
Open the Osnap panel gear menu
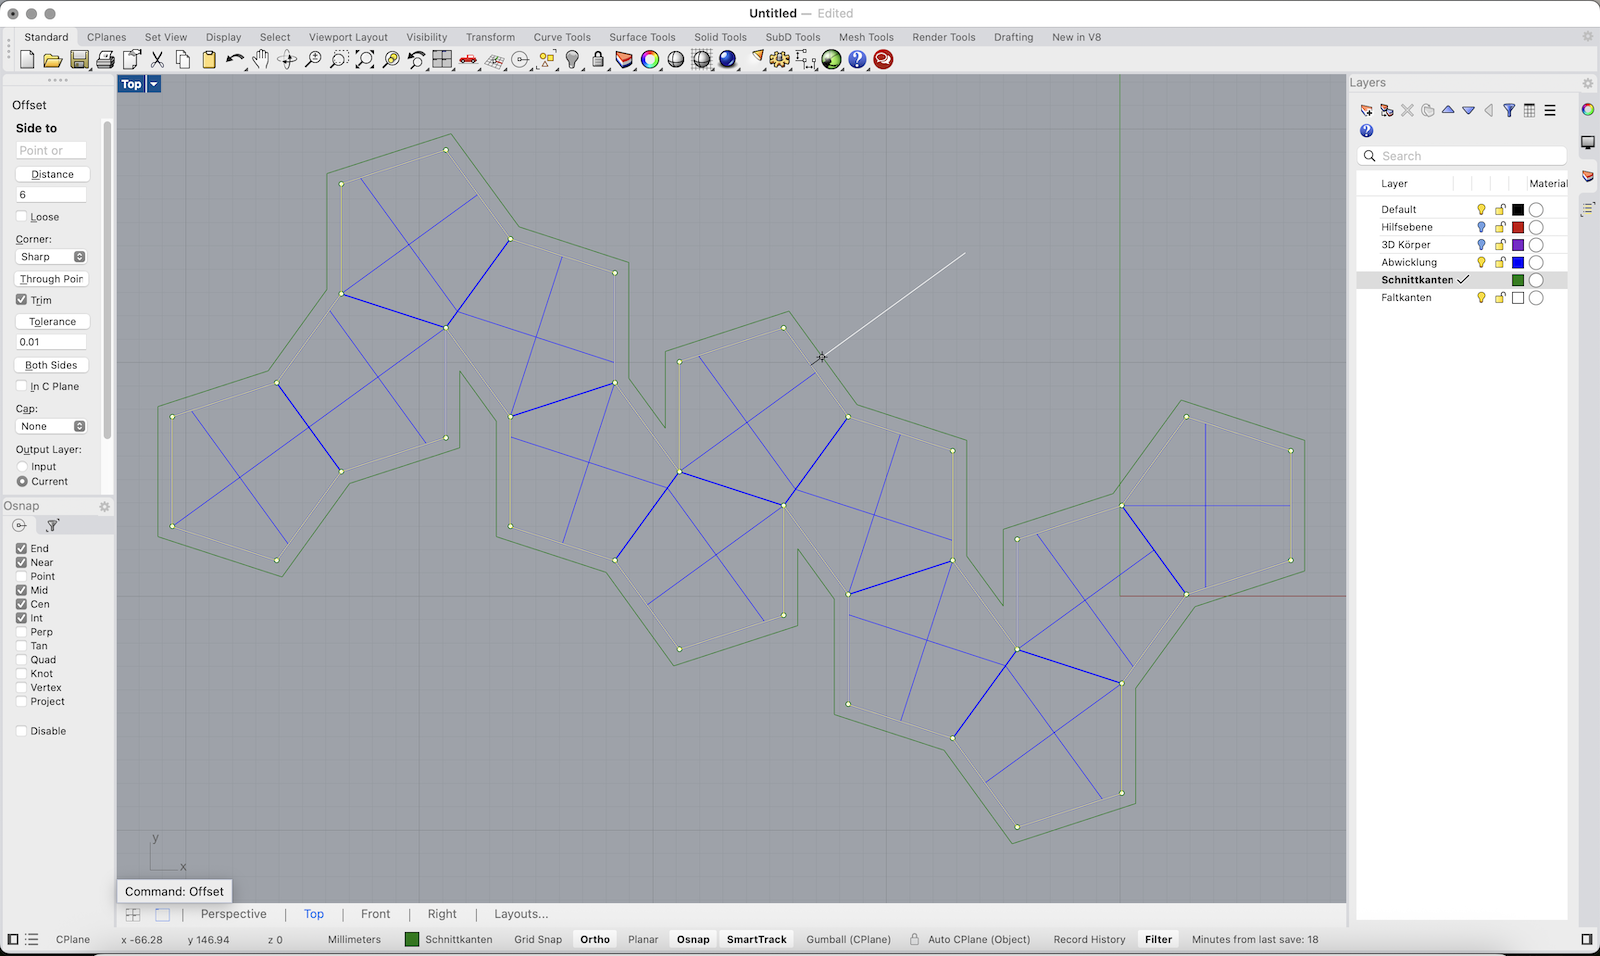[104, 507]
